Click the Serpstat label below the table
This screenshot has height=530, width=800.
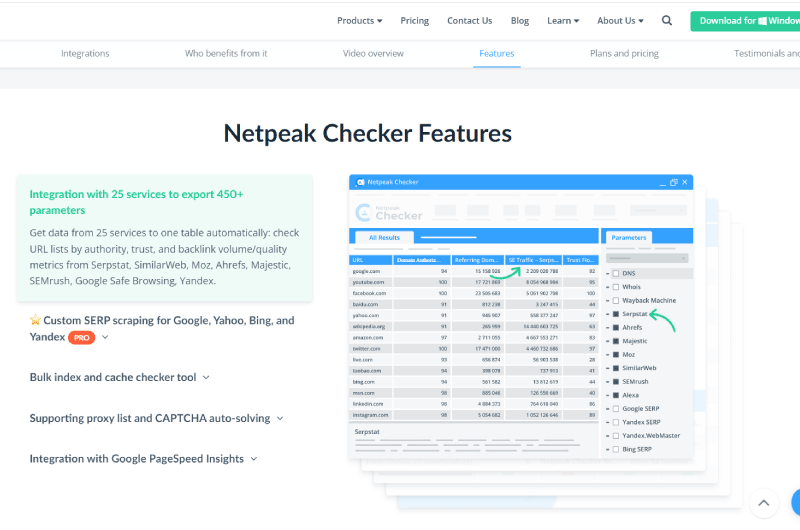[x=367, y=432]
